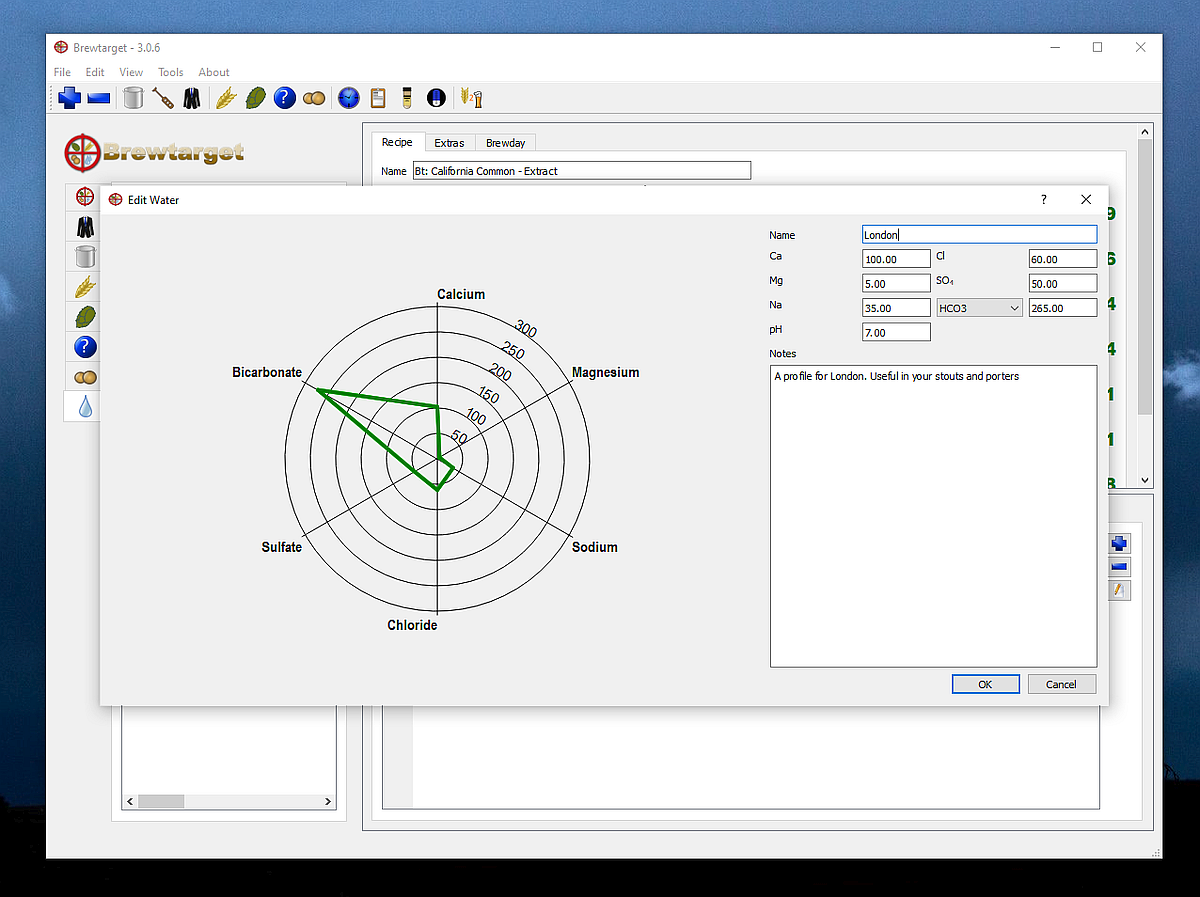Open Miscs via the blue question mark toolbar icon
1200x897 pixels.
(285, 98)
